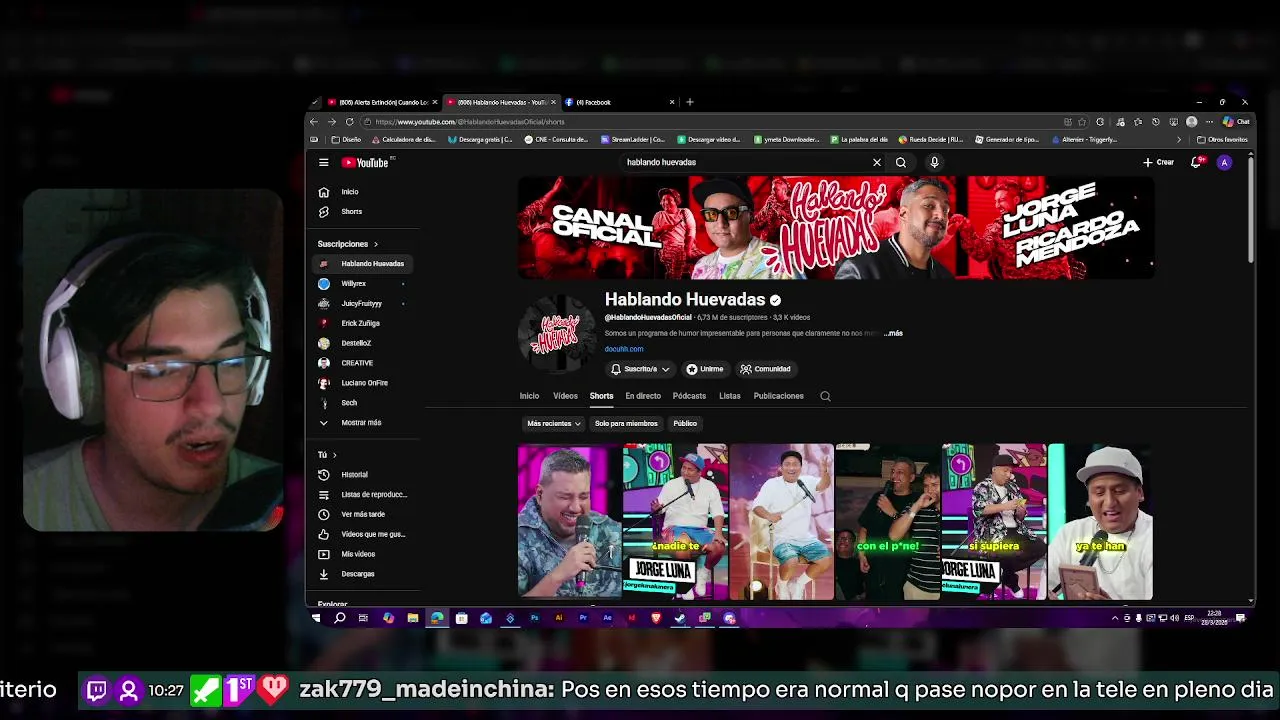
Task: Click the Crear button
Action: 1159,162
